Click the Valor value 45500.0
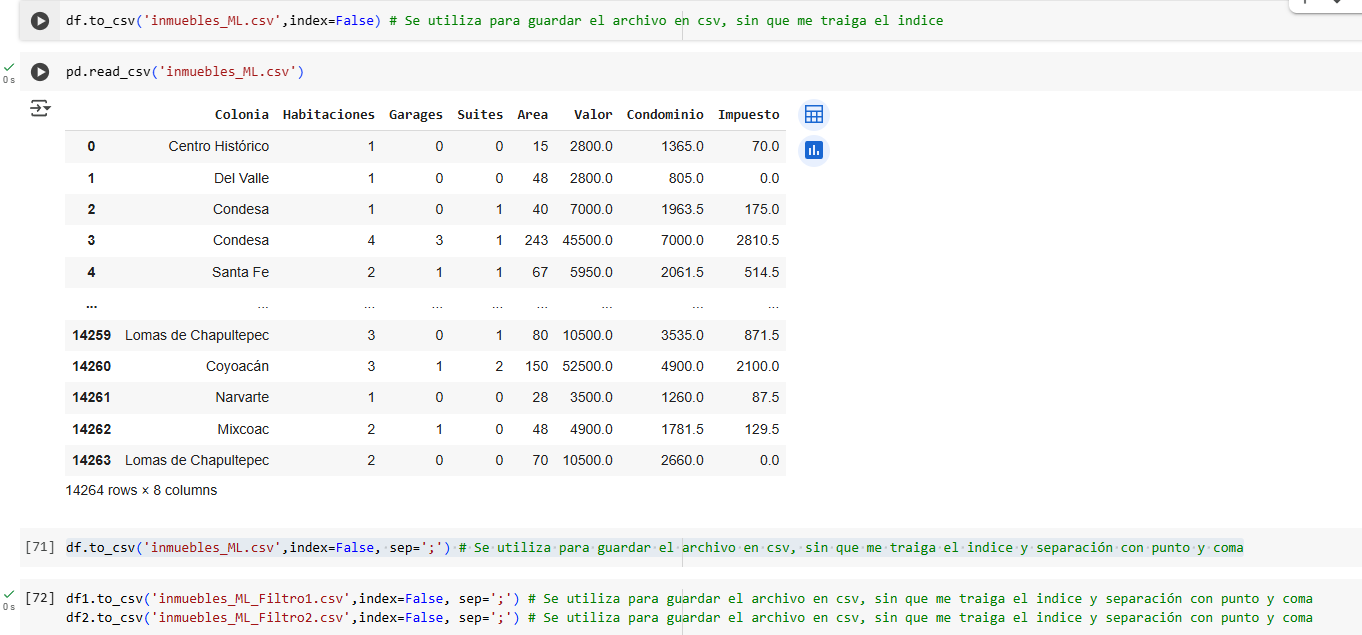Viewport: 1362px width, 635px height. point(588,240)
